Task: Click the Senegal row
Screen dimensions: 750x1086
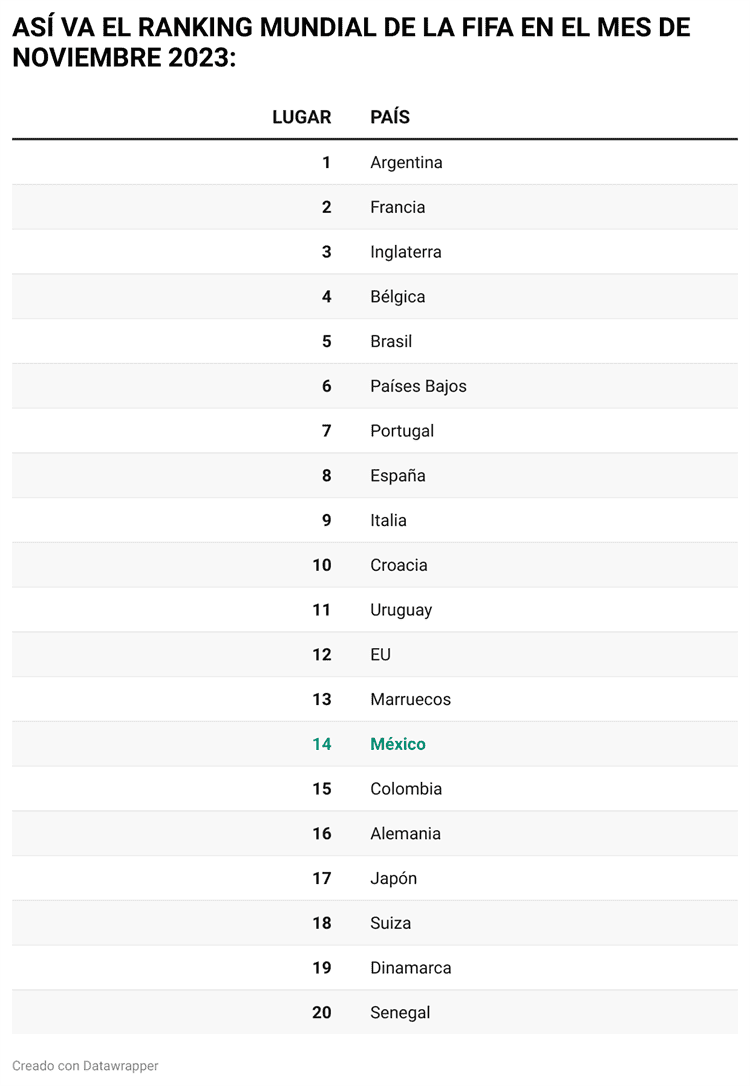Action: pos(375,1013)
